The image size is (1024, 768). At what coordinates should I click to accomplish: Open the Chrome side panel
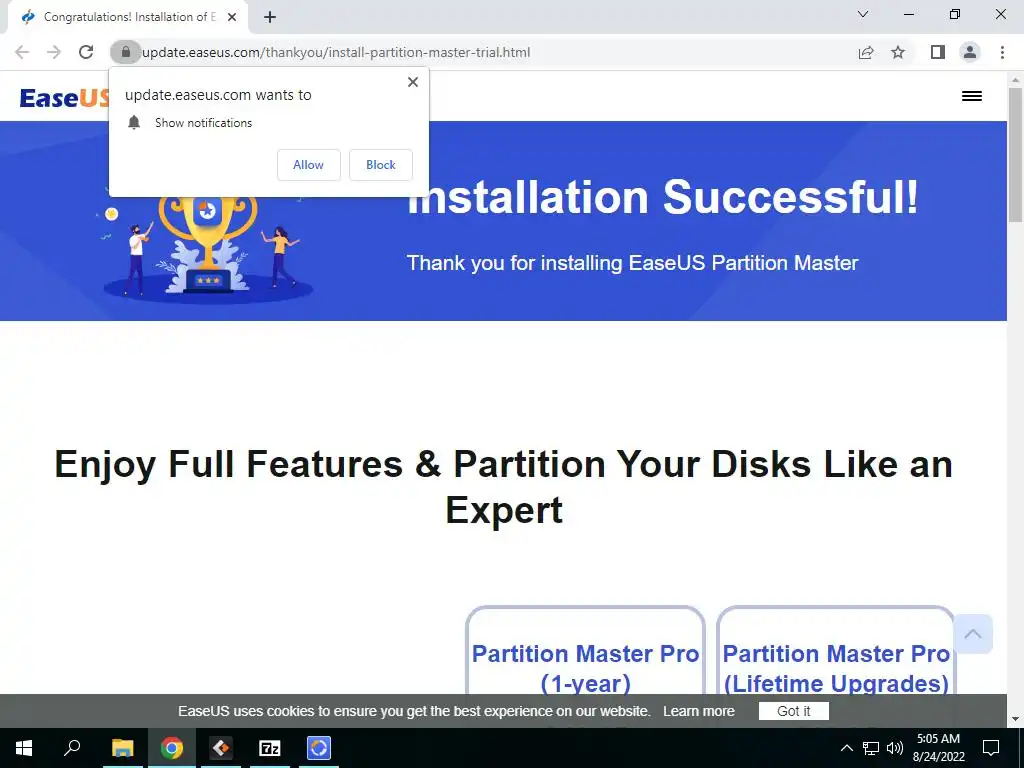(938, 52)
